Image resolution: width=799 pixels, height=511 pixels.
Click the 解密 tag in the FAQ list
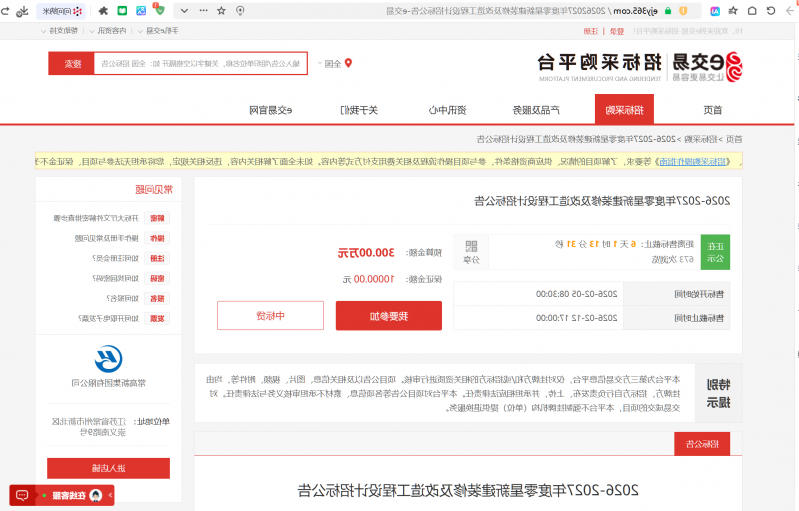(157, 219)
